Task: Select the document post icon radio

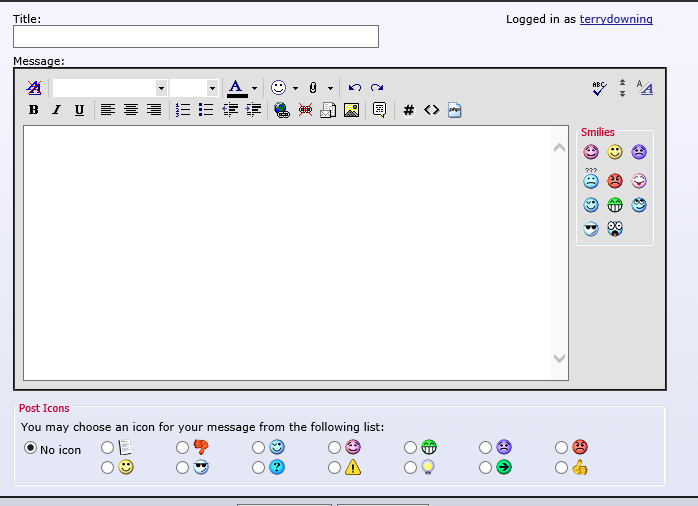Action: point(107,447)
